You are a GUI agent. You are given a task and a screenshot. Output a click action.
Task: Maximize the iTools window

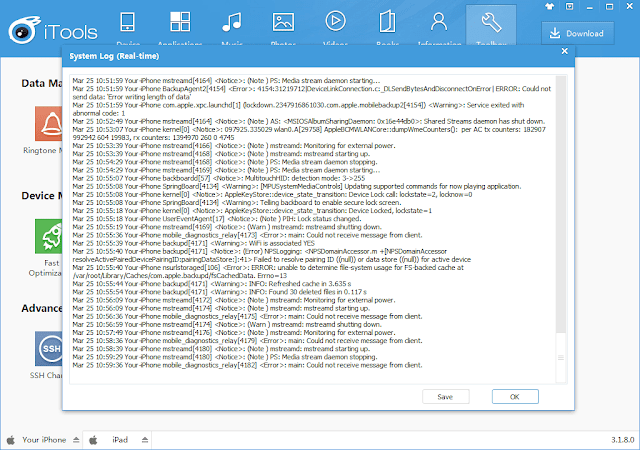(609, 7)
